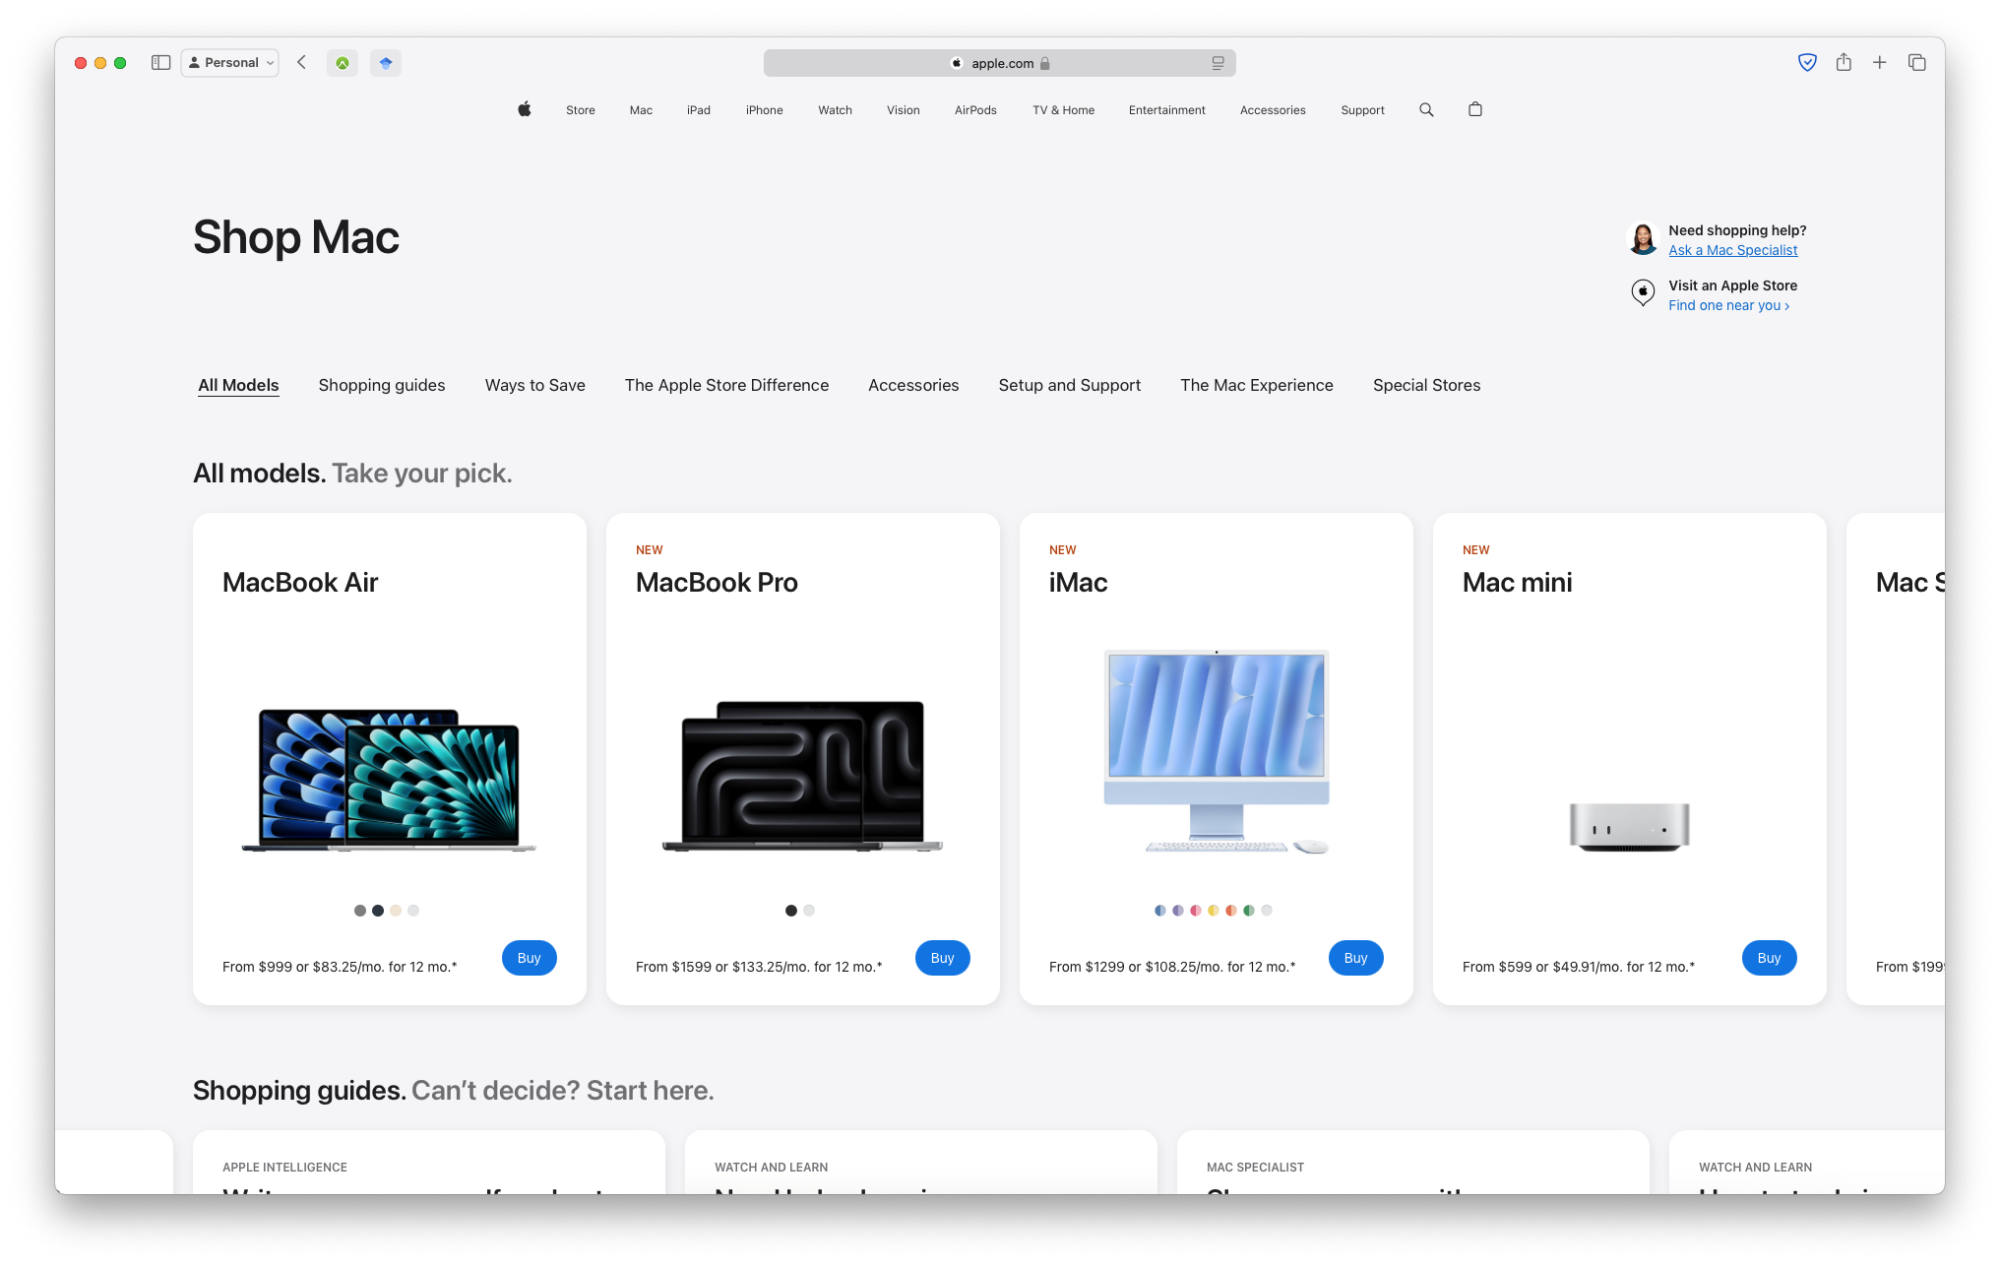Viewport: 2000px width, 1267px height.
Task: Click the 'Mac mini' card title
Action: (1517, 582)
